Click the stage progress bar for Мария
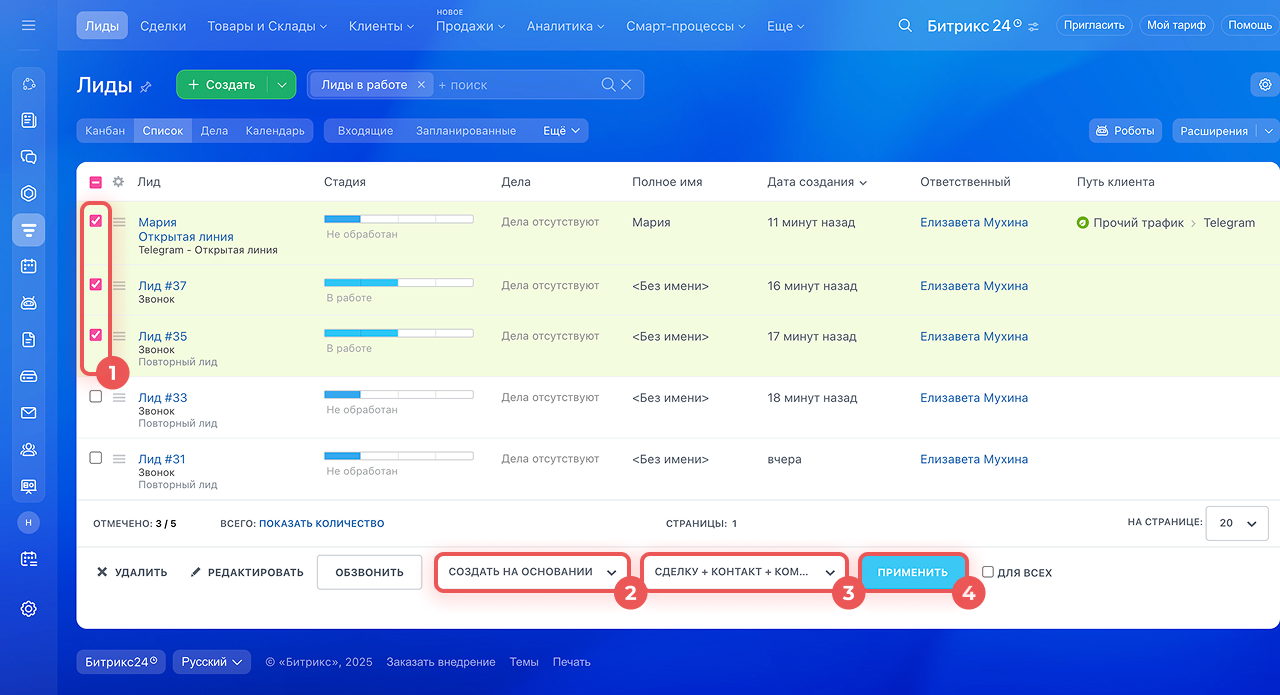Image resolution: width=1280 pixels, height=695 pixels. tap(398, 217)
